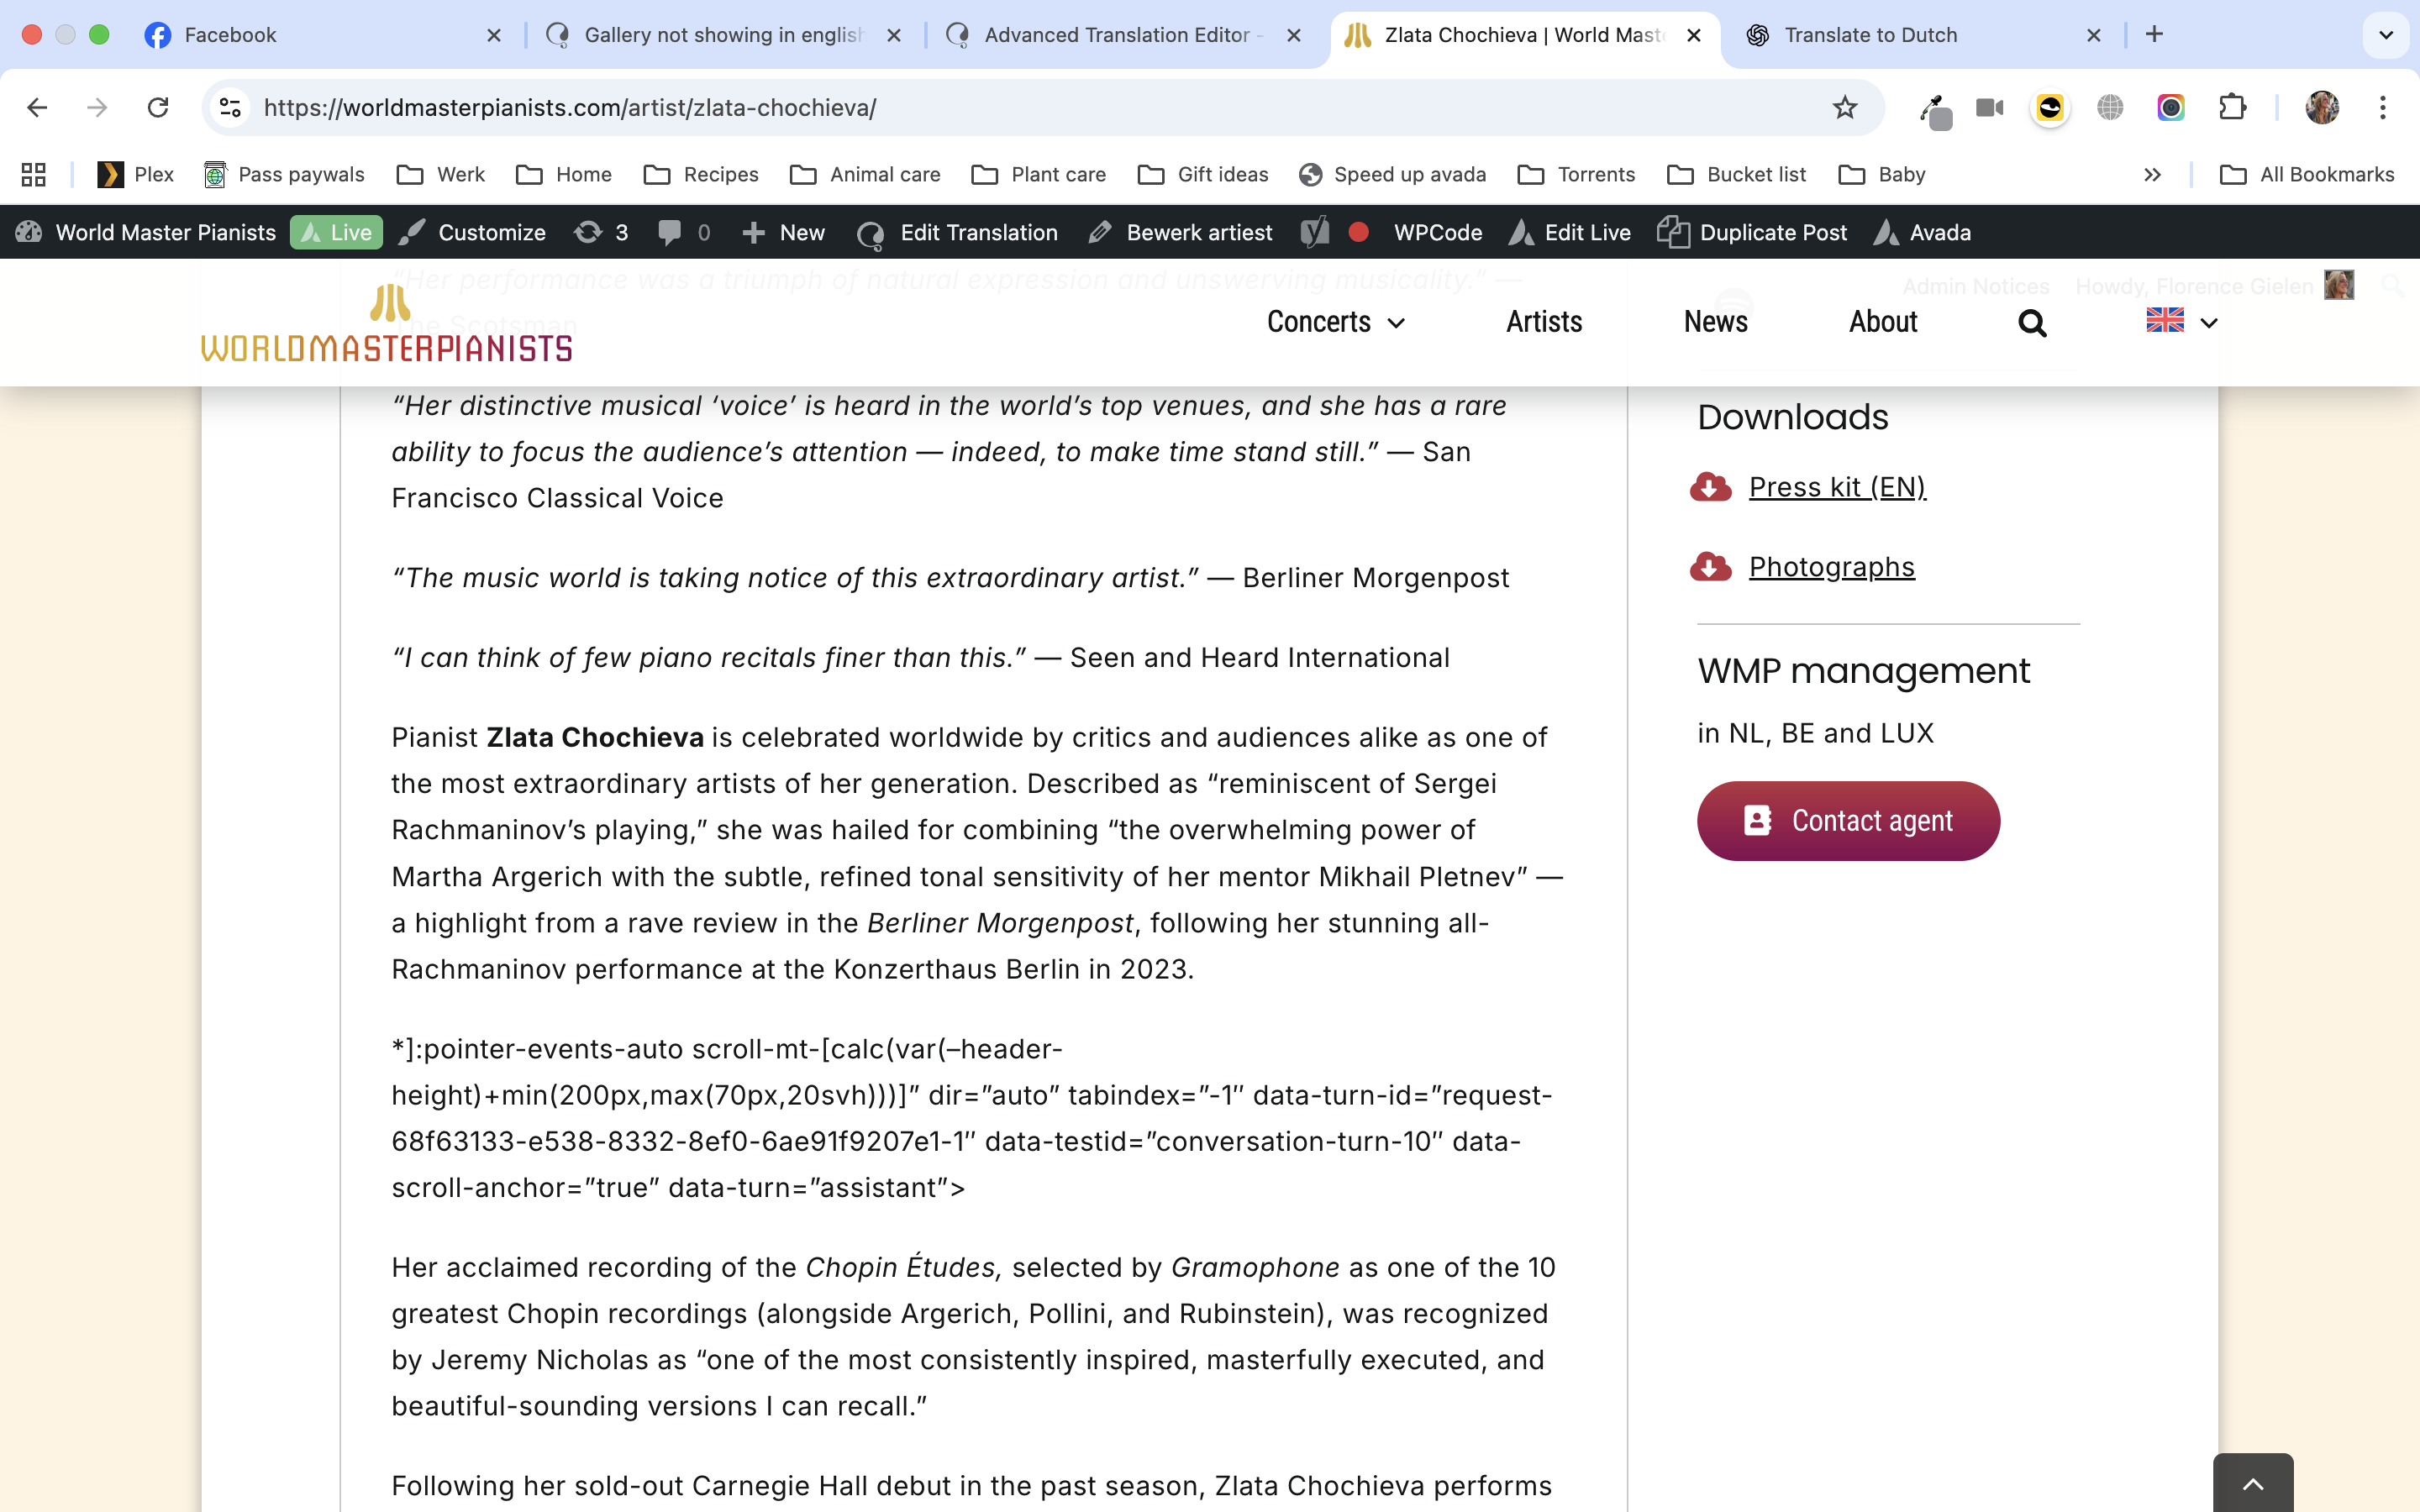The width and height of the screenshot is (2420, 1512).
Task: Click the site search magnifier icon
Action: [x=2031, y=323]
